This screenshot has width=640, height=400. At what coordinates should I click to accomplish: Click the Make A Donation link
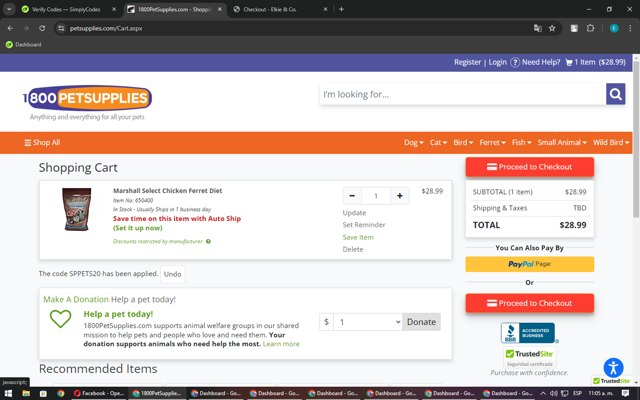coord(76,300)
